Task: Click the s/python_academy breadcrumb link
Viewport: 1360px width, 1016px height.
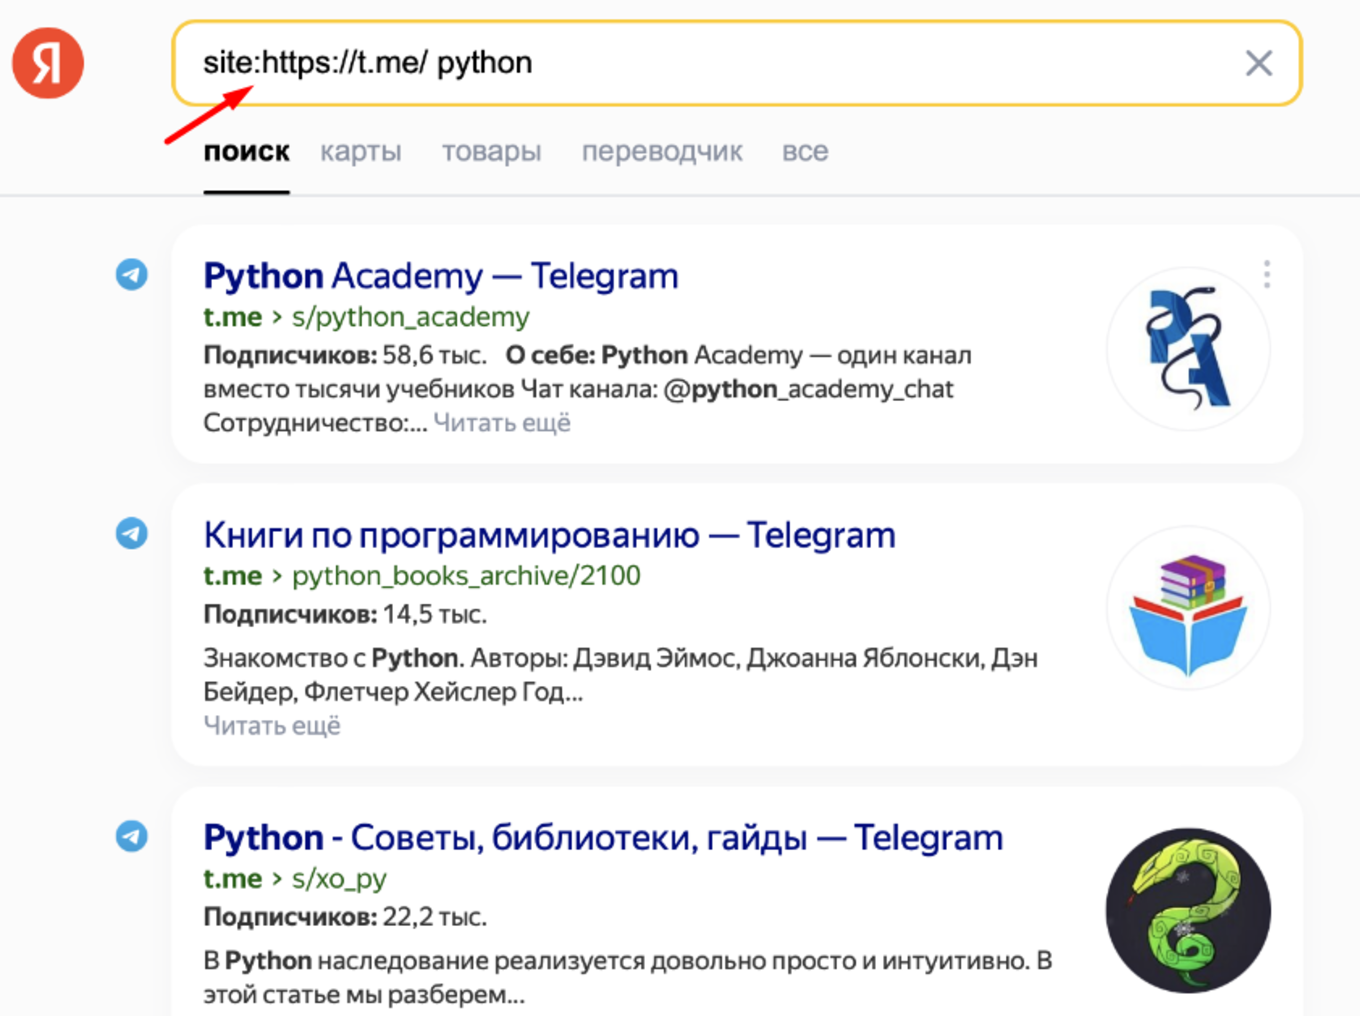Action: click(410, 317)
